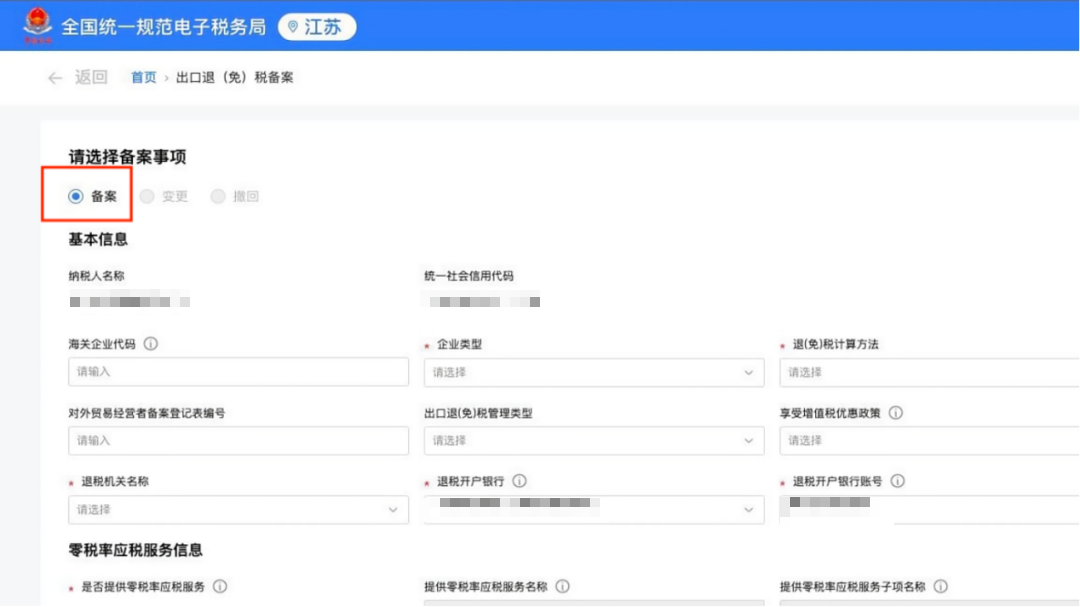Click info icon beside 退税开户银行
The height and width of the screenshot is (607, 1080).
point(520,481)
